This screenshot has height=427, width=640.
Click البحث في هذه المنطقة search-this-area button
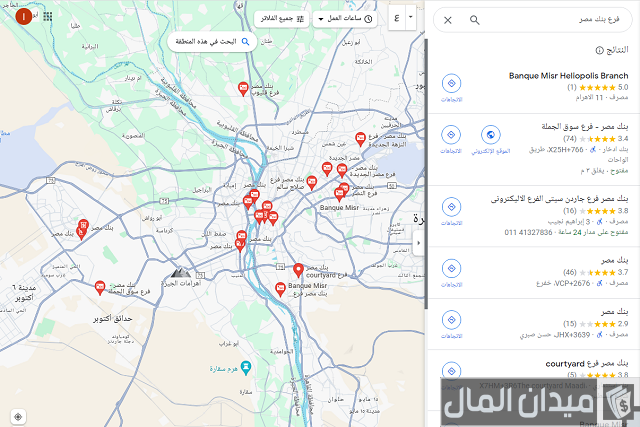pyautogui.click(x=212, y=42)
